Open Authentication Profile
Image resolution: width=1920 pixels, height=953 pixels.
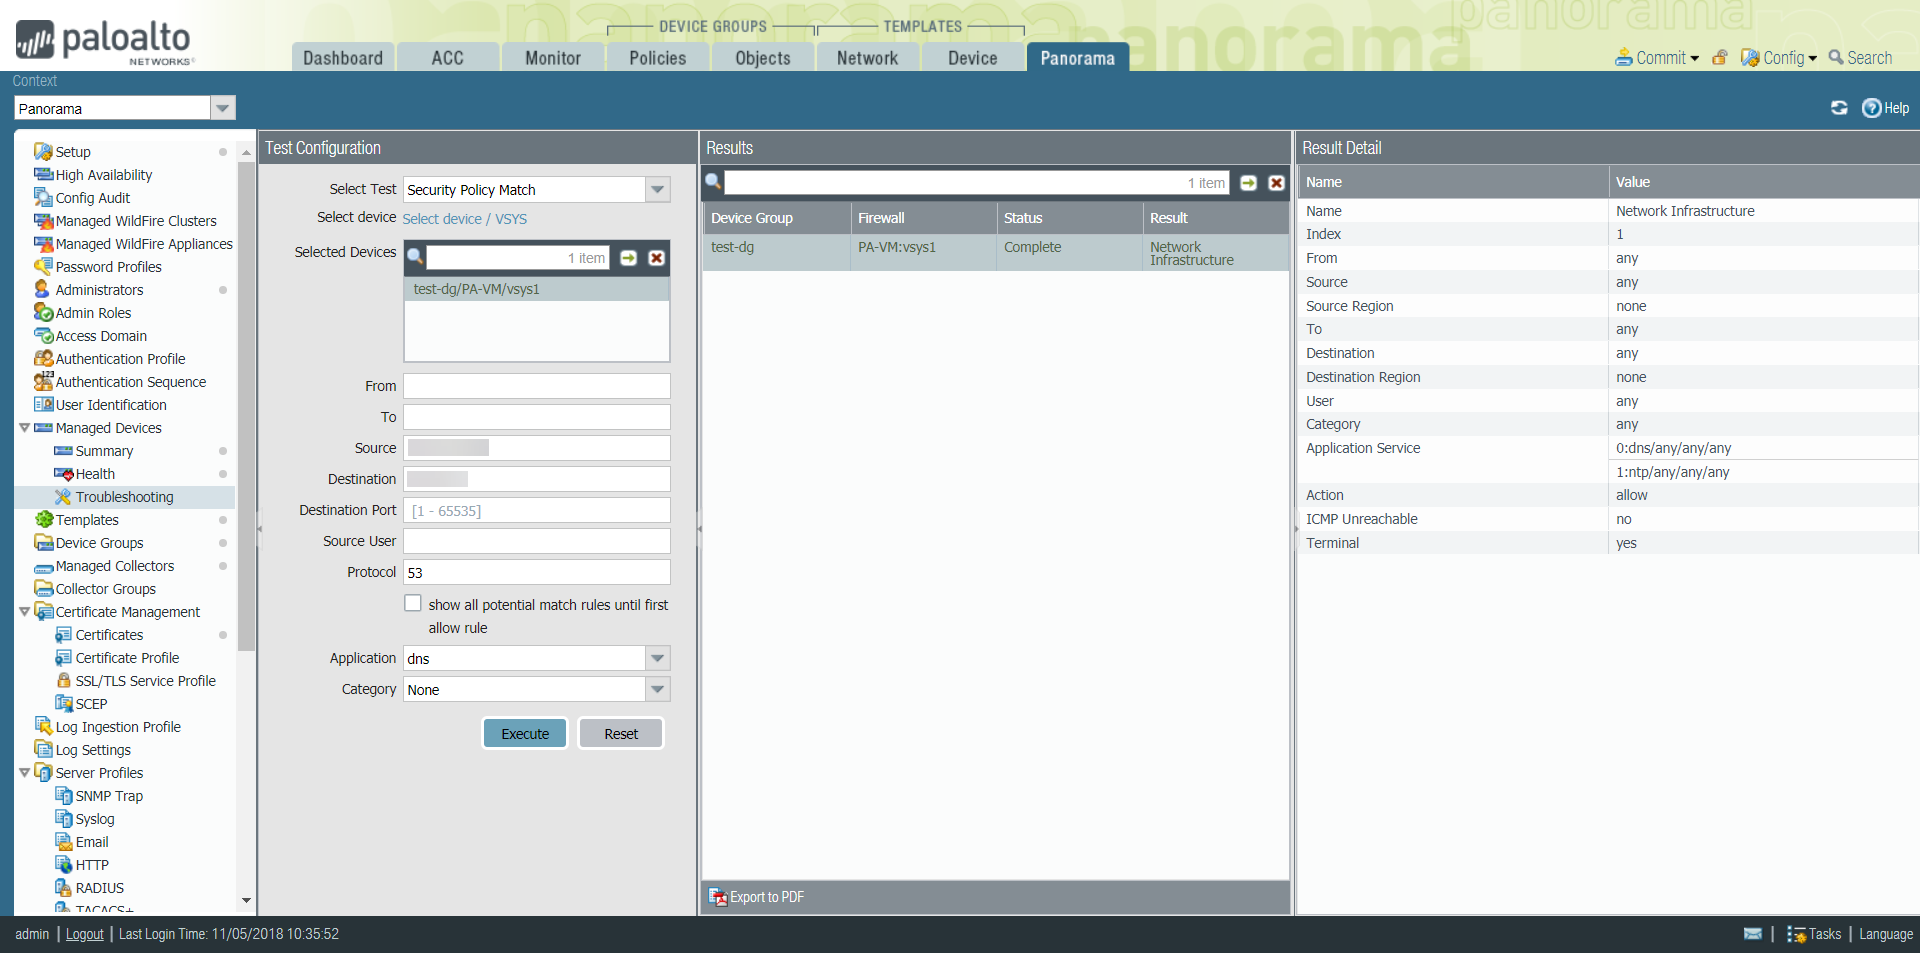[120, 359]
